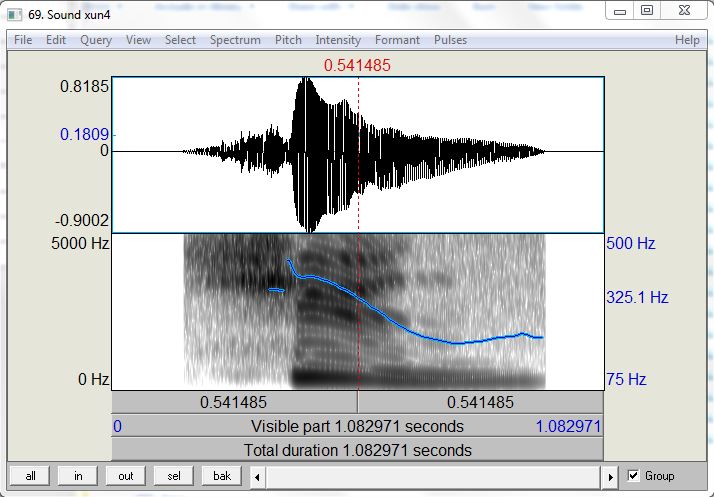The width and height of the screenshot is (714, 497).
Task: Play the right 0.541485 segment bar
Action: click(480, 402)
